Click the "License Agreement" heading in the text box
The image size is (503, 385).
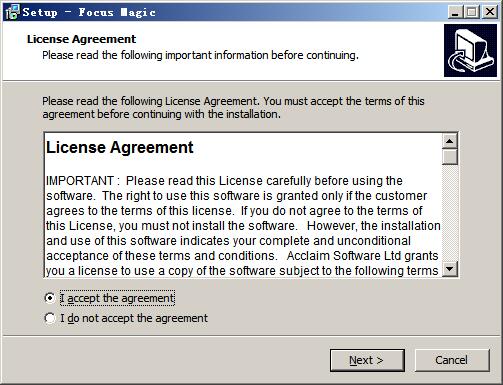click(120, 147)
